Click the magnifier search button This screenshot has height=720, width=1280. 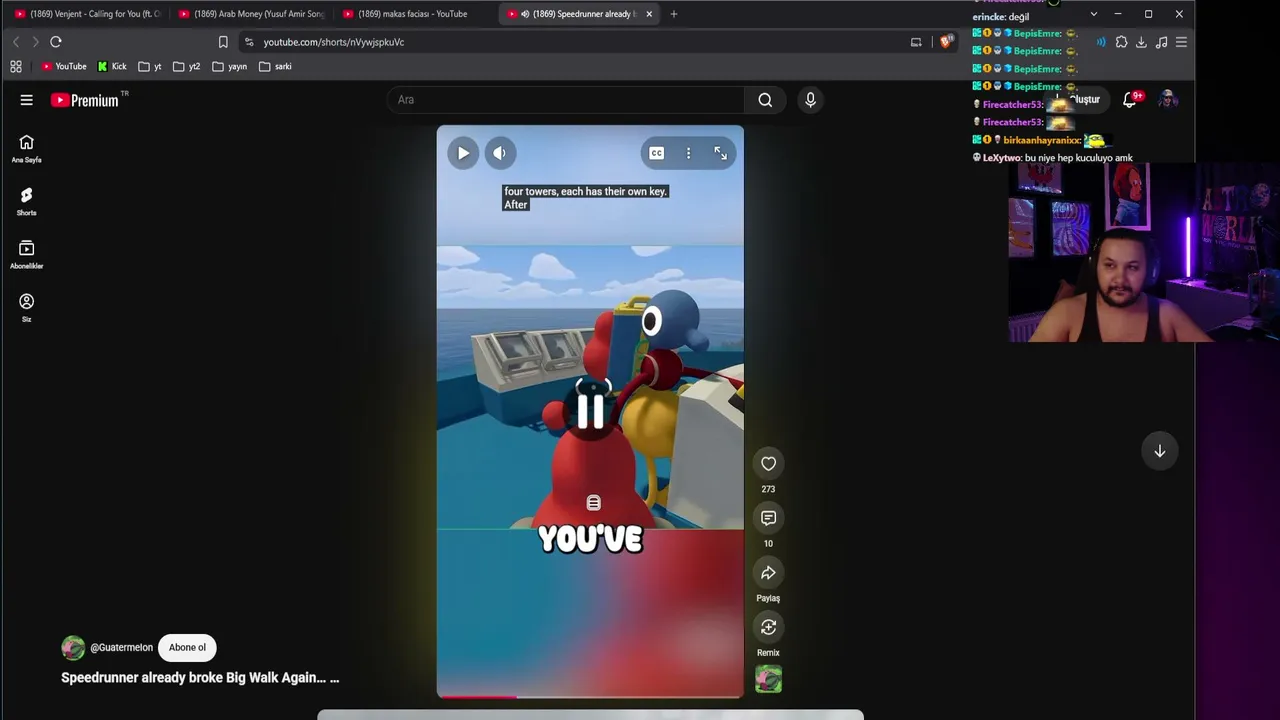coord(765,100)
